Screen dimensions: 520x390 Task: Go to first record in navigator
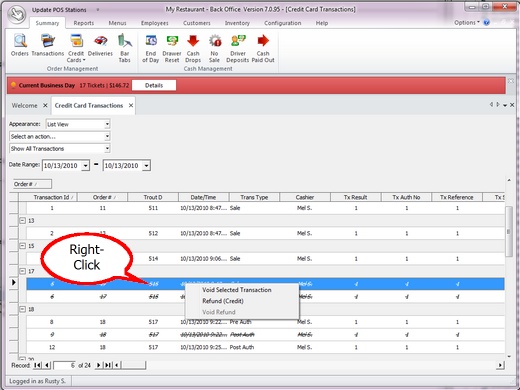pos(38,365)
